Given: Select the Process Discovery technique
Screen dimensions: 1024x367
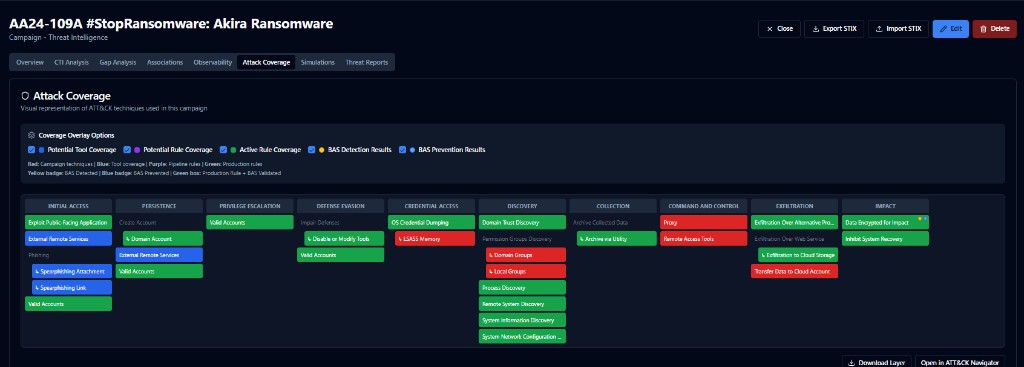Looking at the screenshot, I should 522,287.
